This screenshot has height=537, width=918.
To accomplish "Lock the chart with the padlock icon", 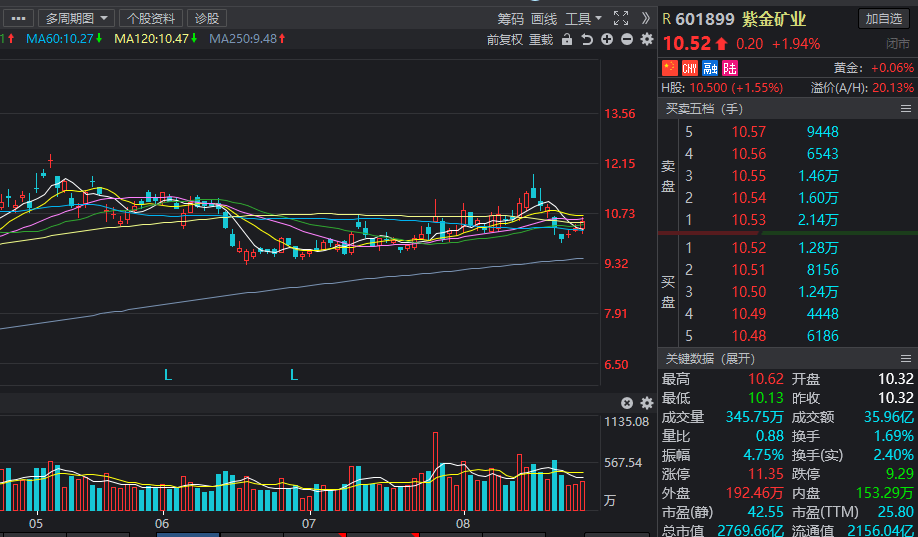I will click(x=567, y=39).
